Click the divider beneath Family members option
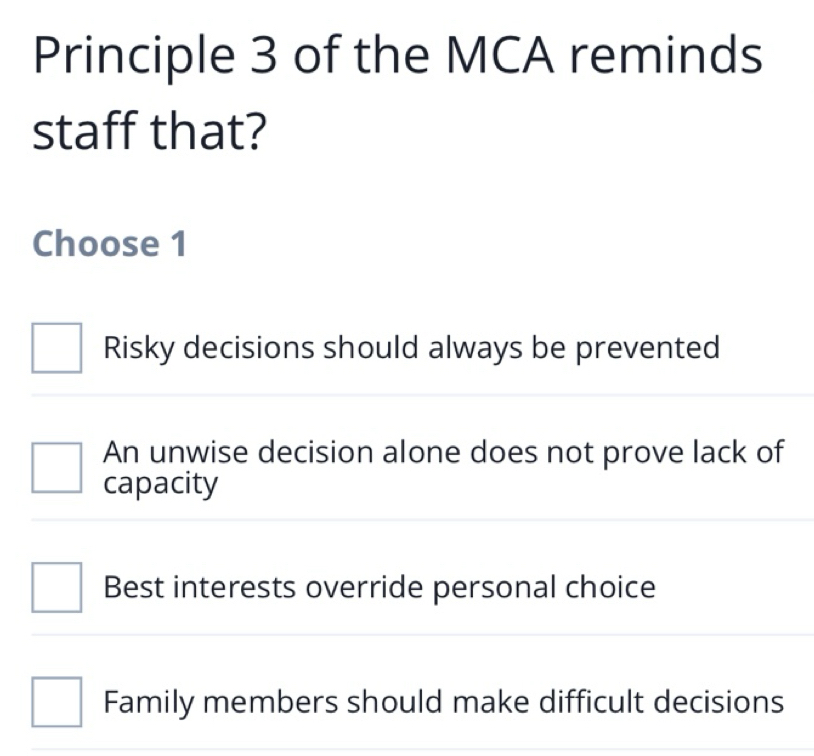The height and width of the screenshot is (756, 814). pos(423,749)
